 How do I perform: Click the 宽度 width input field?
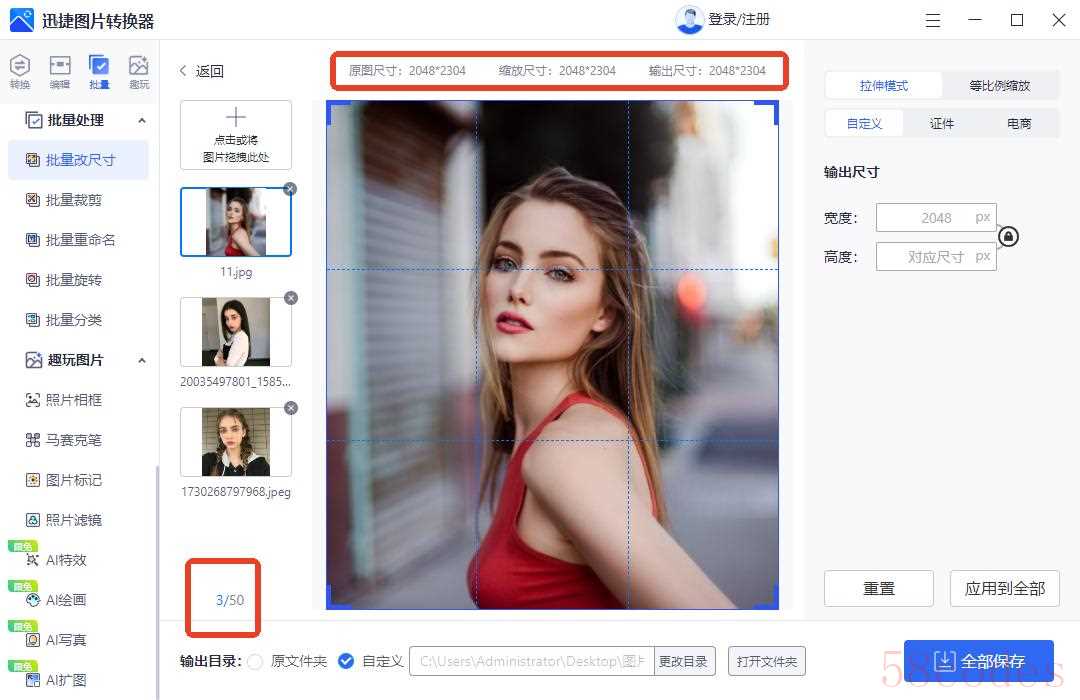(924, 218)
